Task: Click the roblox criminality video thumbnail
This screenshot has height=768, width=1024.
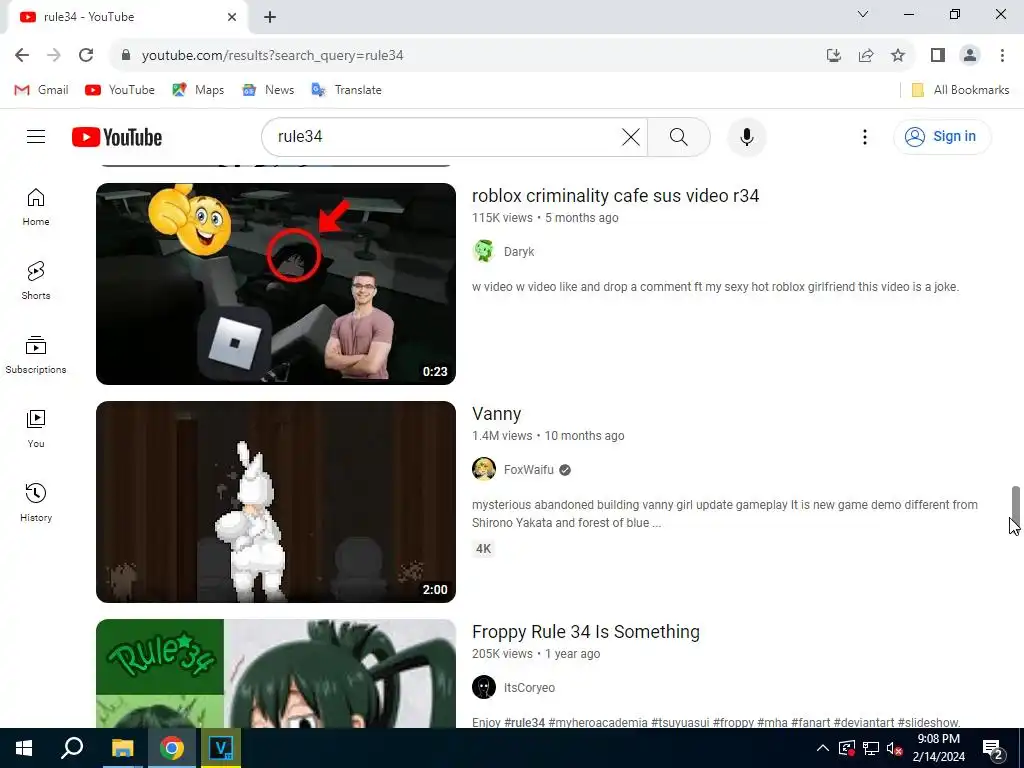Action: (x=276, y=284)
